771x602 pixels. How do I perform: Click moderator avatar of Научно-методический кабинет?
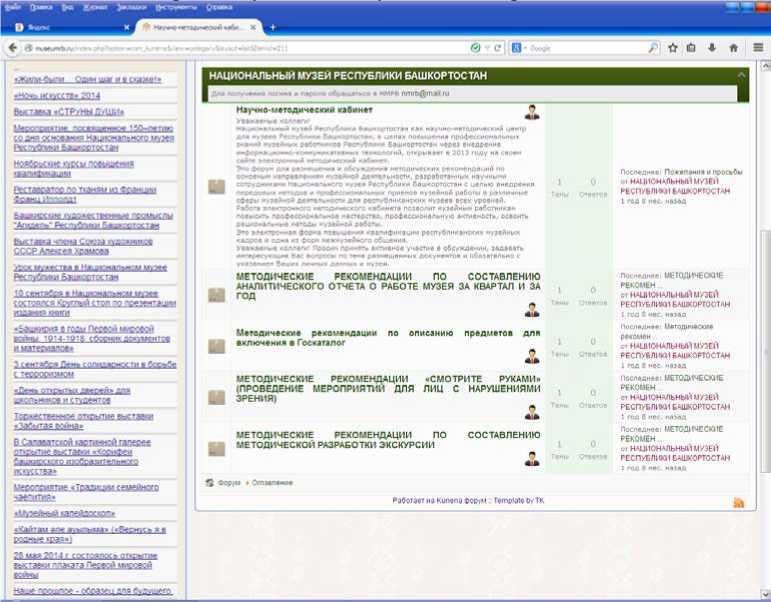click(532, 113)
